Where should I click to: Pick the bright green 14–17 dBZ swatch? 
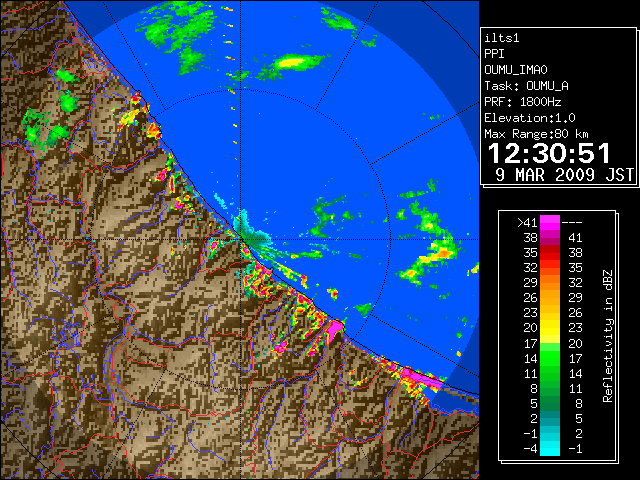pos(550,358)
